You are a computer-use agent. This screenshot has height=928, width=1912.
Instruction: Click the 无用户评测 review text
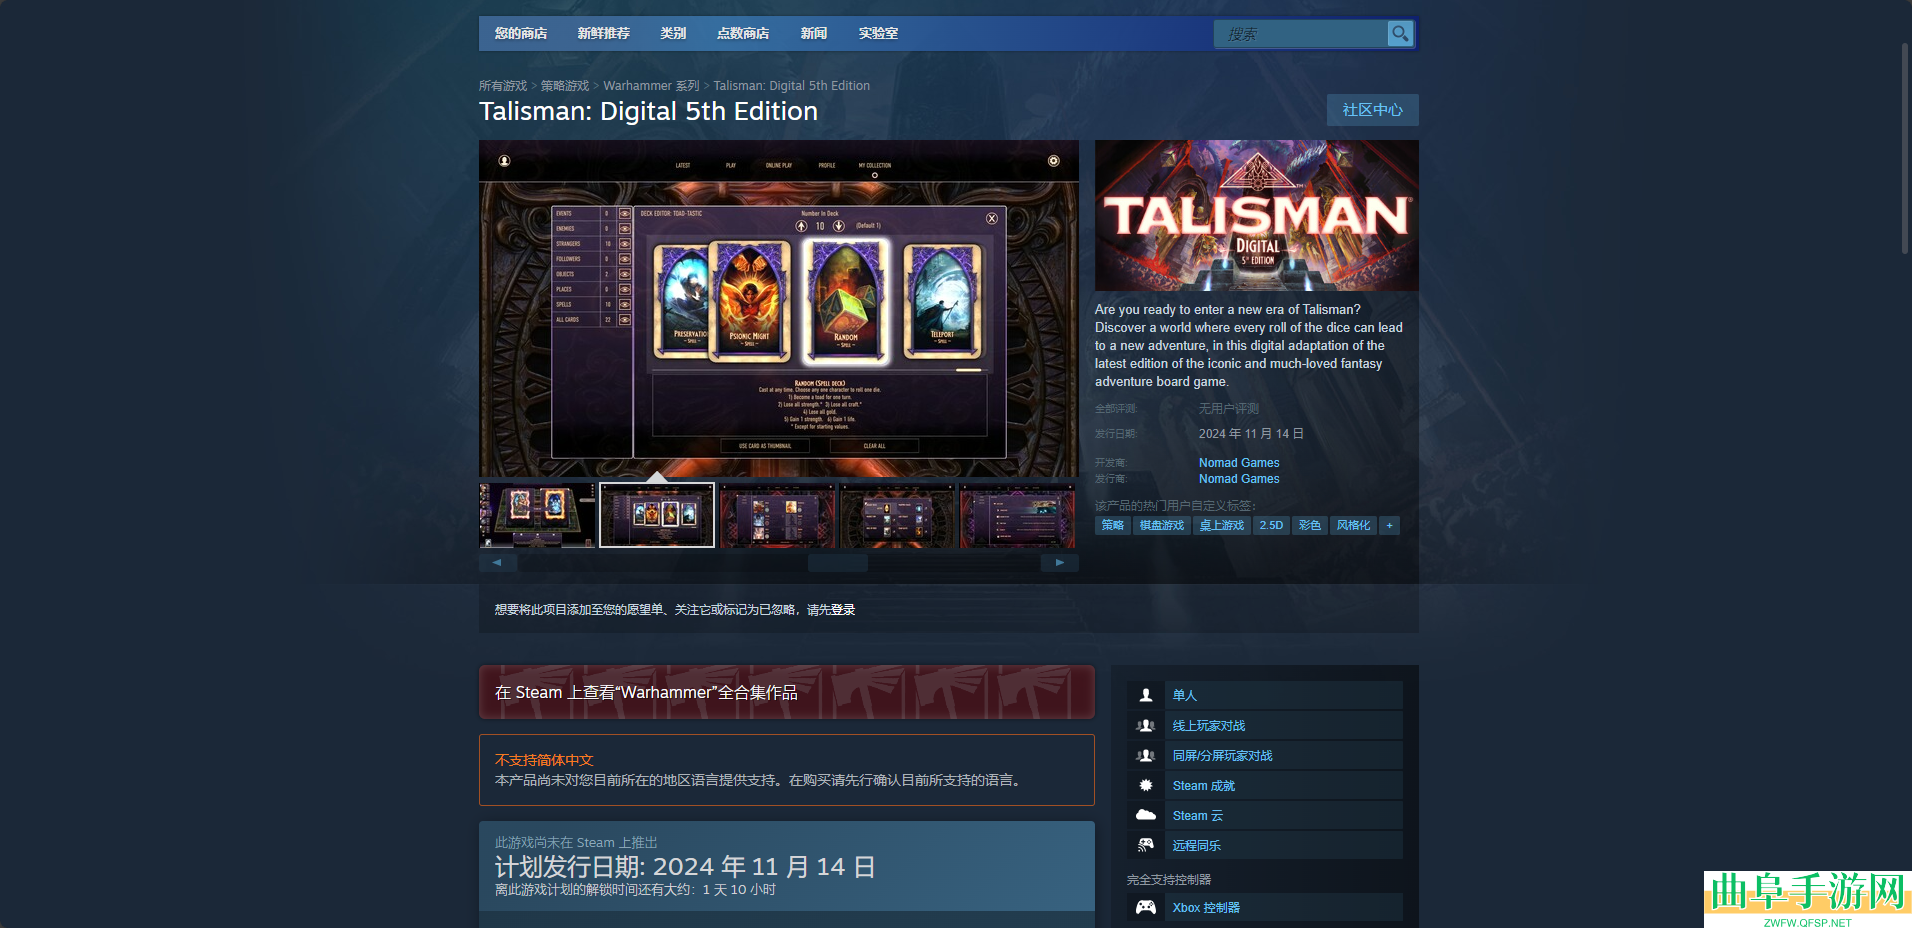pyautogui.click(x=1229, y=409)
